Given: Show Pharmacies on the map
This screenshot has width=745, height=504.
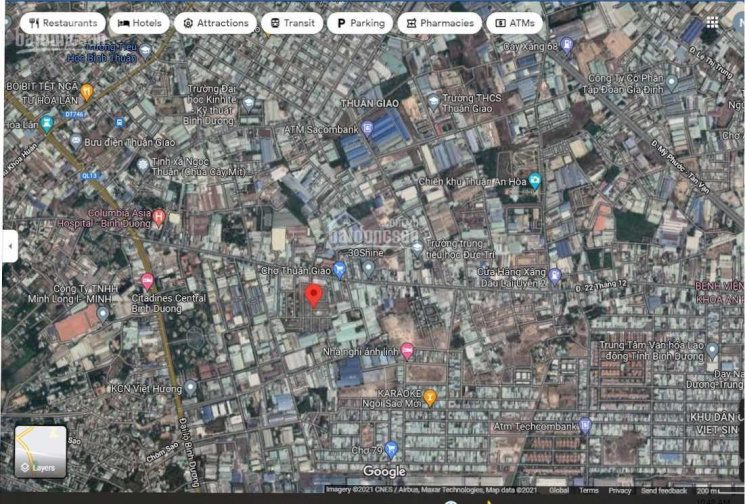Looking at the screenshot, I should (439, 23).
